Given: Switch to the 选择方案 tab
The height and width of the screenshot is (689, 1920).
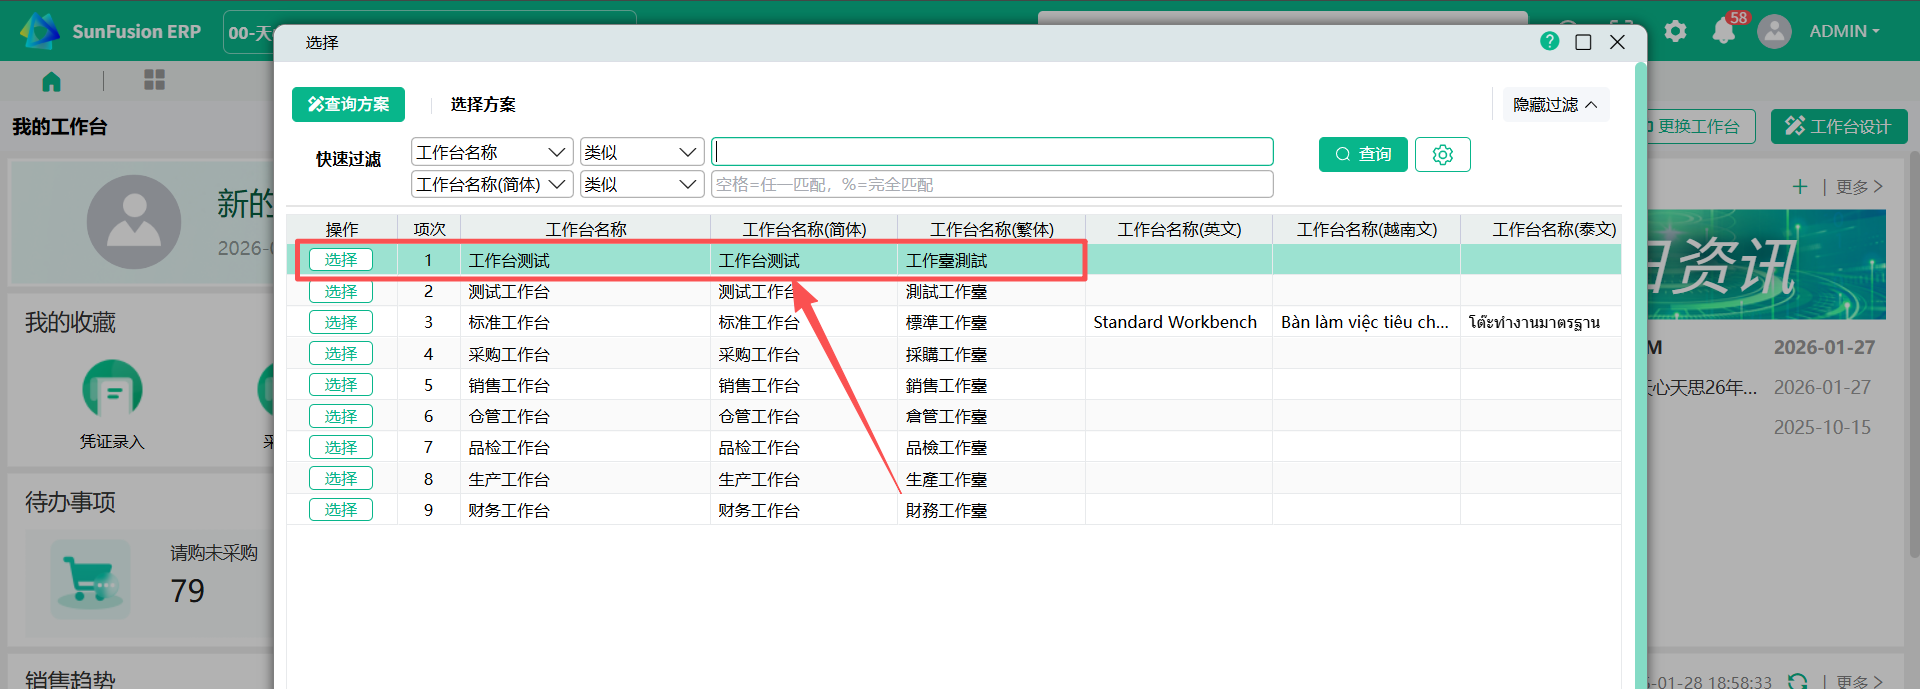Looking at the screenshot, I should pos(483,105).
